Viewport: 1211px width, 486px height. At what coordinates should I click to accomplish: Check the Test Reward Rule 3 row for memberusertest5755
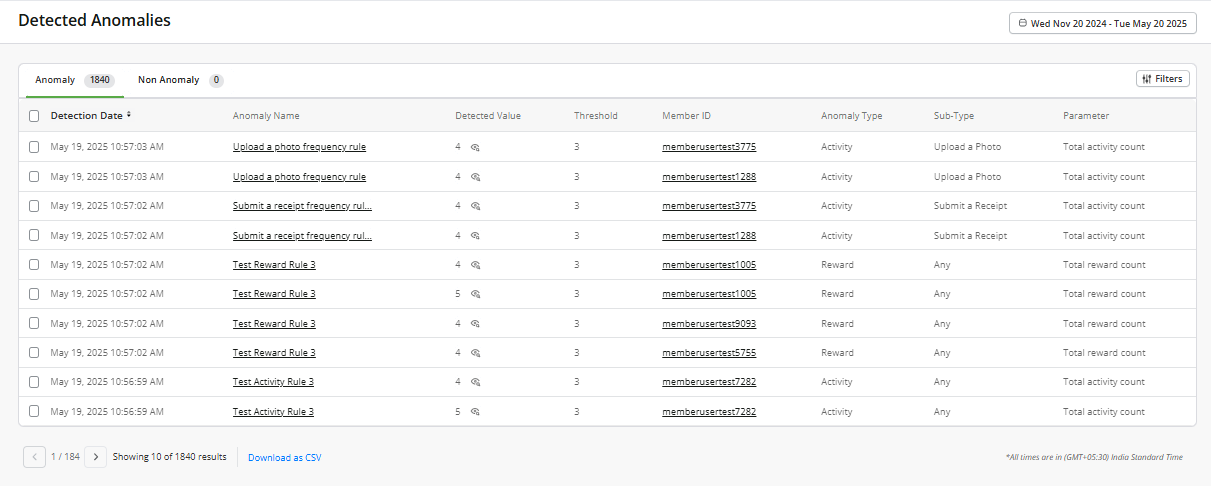(x=34, y=353)
